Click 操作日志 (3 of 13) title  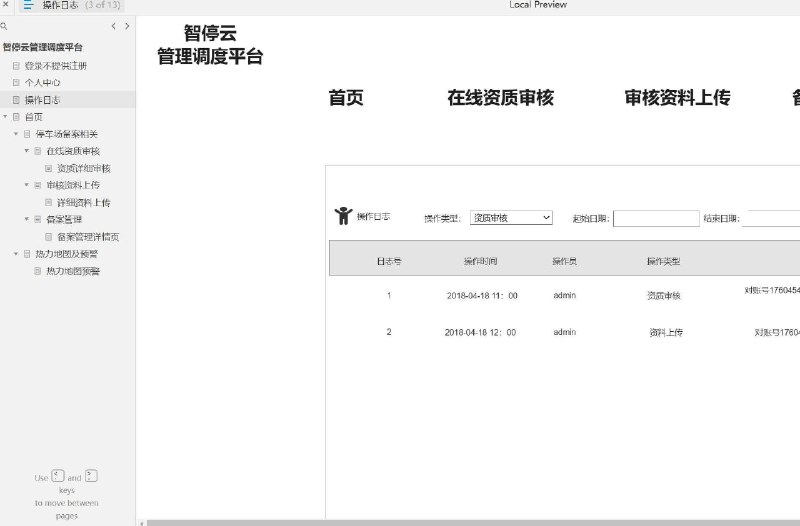(82, 5)
